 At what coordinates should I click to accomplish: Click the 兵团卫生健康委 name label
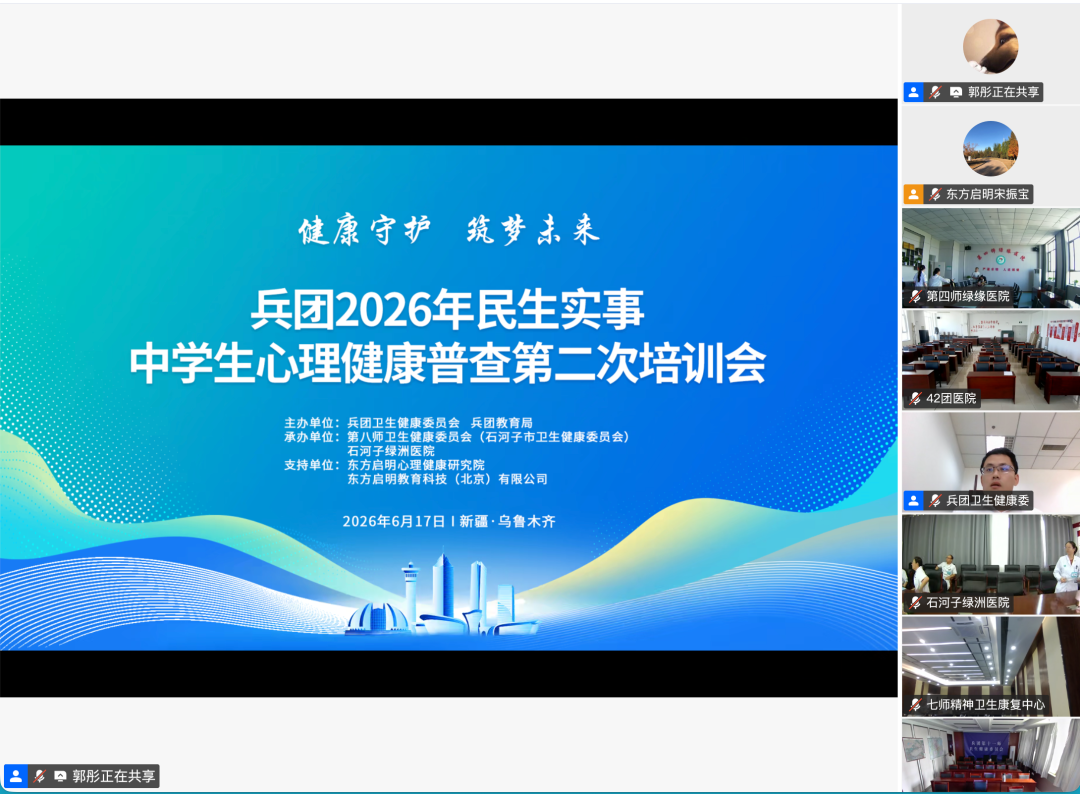[x=988, y=501]
